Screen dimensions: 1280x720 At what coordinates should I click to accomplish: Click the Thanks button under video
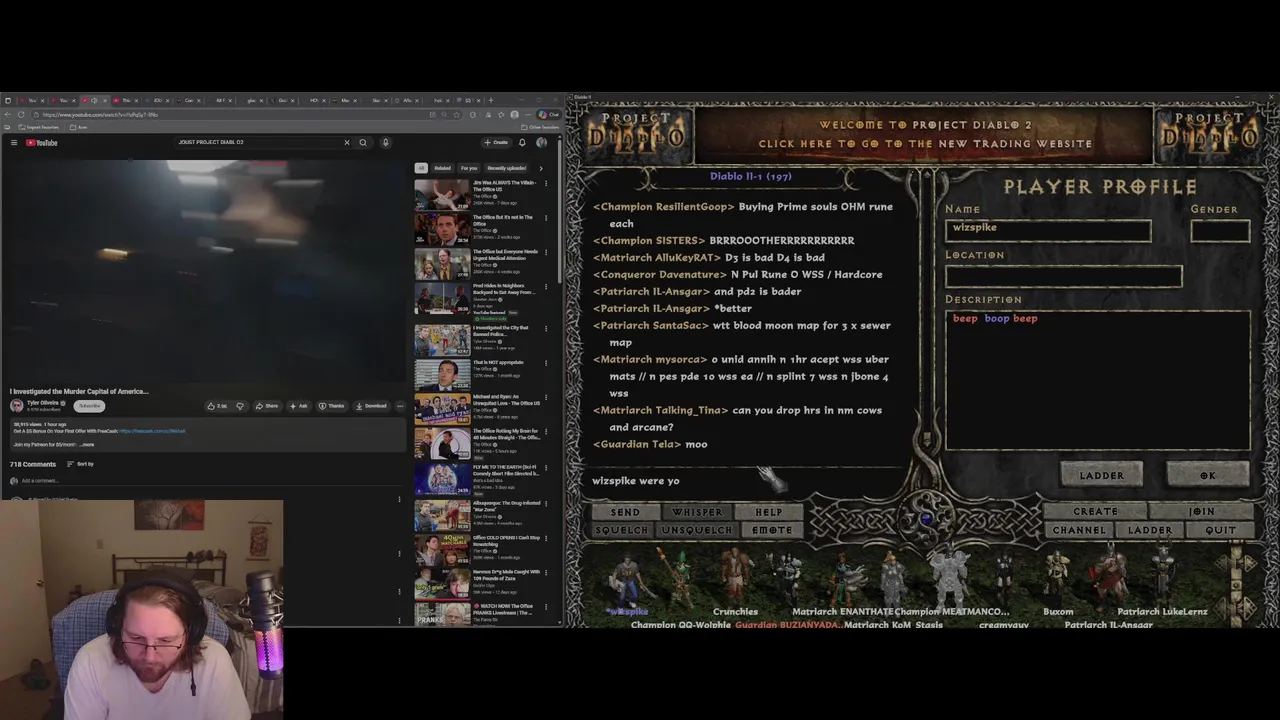(331, 406)
